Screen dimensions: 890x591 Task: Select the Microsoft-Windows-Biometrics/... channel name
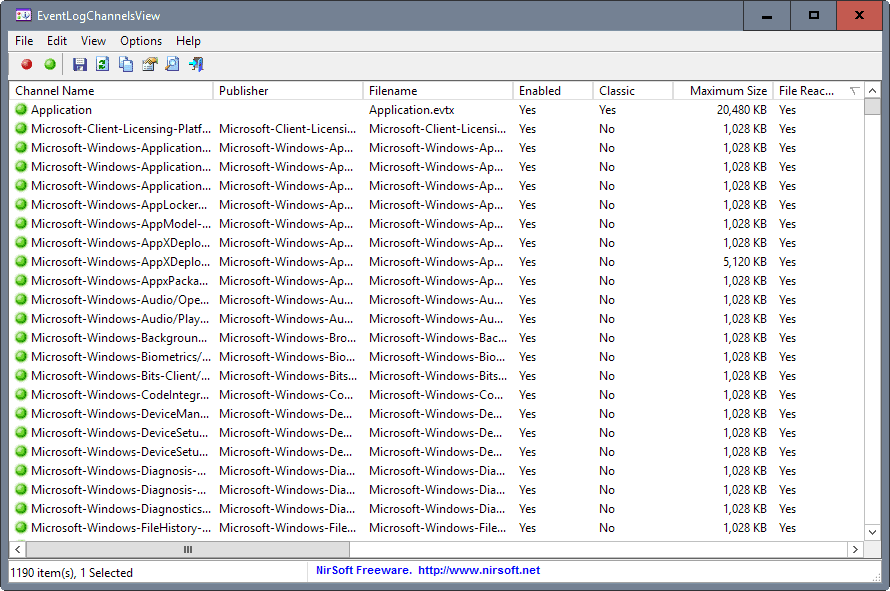(x=121, y=357)
